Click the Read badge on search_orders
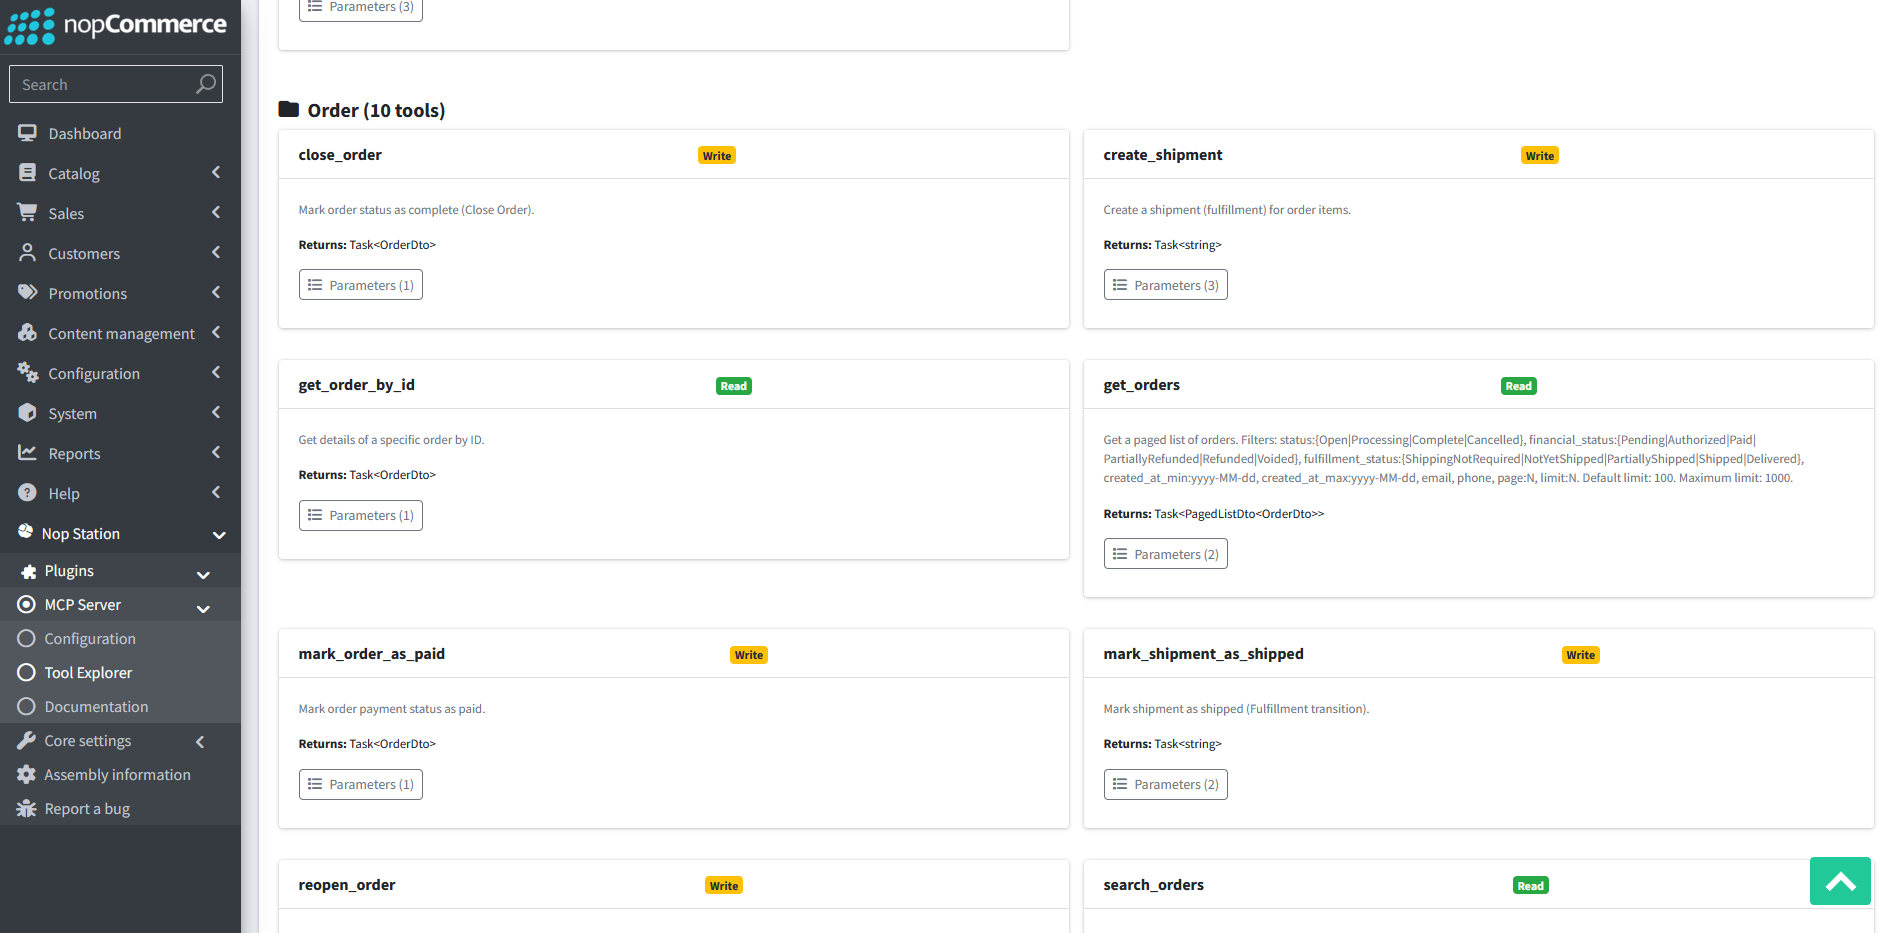Image resolution: width=1894 pixels, height=933 pixels. [x=1530, y=885]
